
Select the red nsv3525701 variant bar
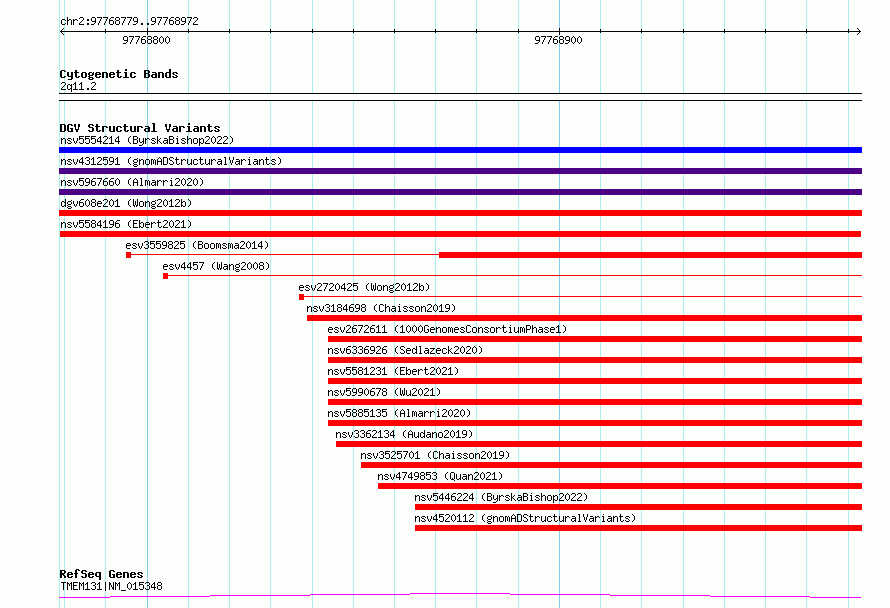[611, 465]
